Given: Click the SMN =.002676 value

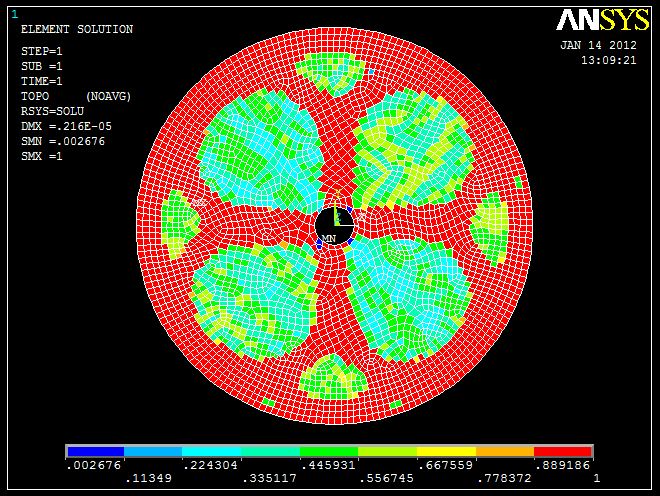Looking at the screenshot, I should [63, 141].
